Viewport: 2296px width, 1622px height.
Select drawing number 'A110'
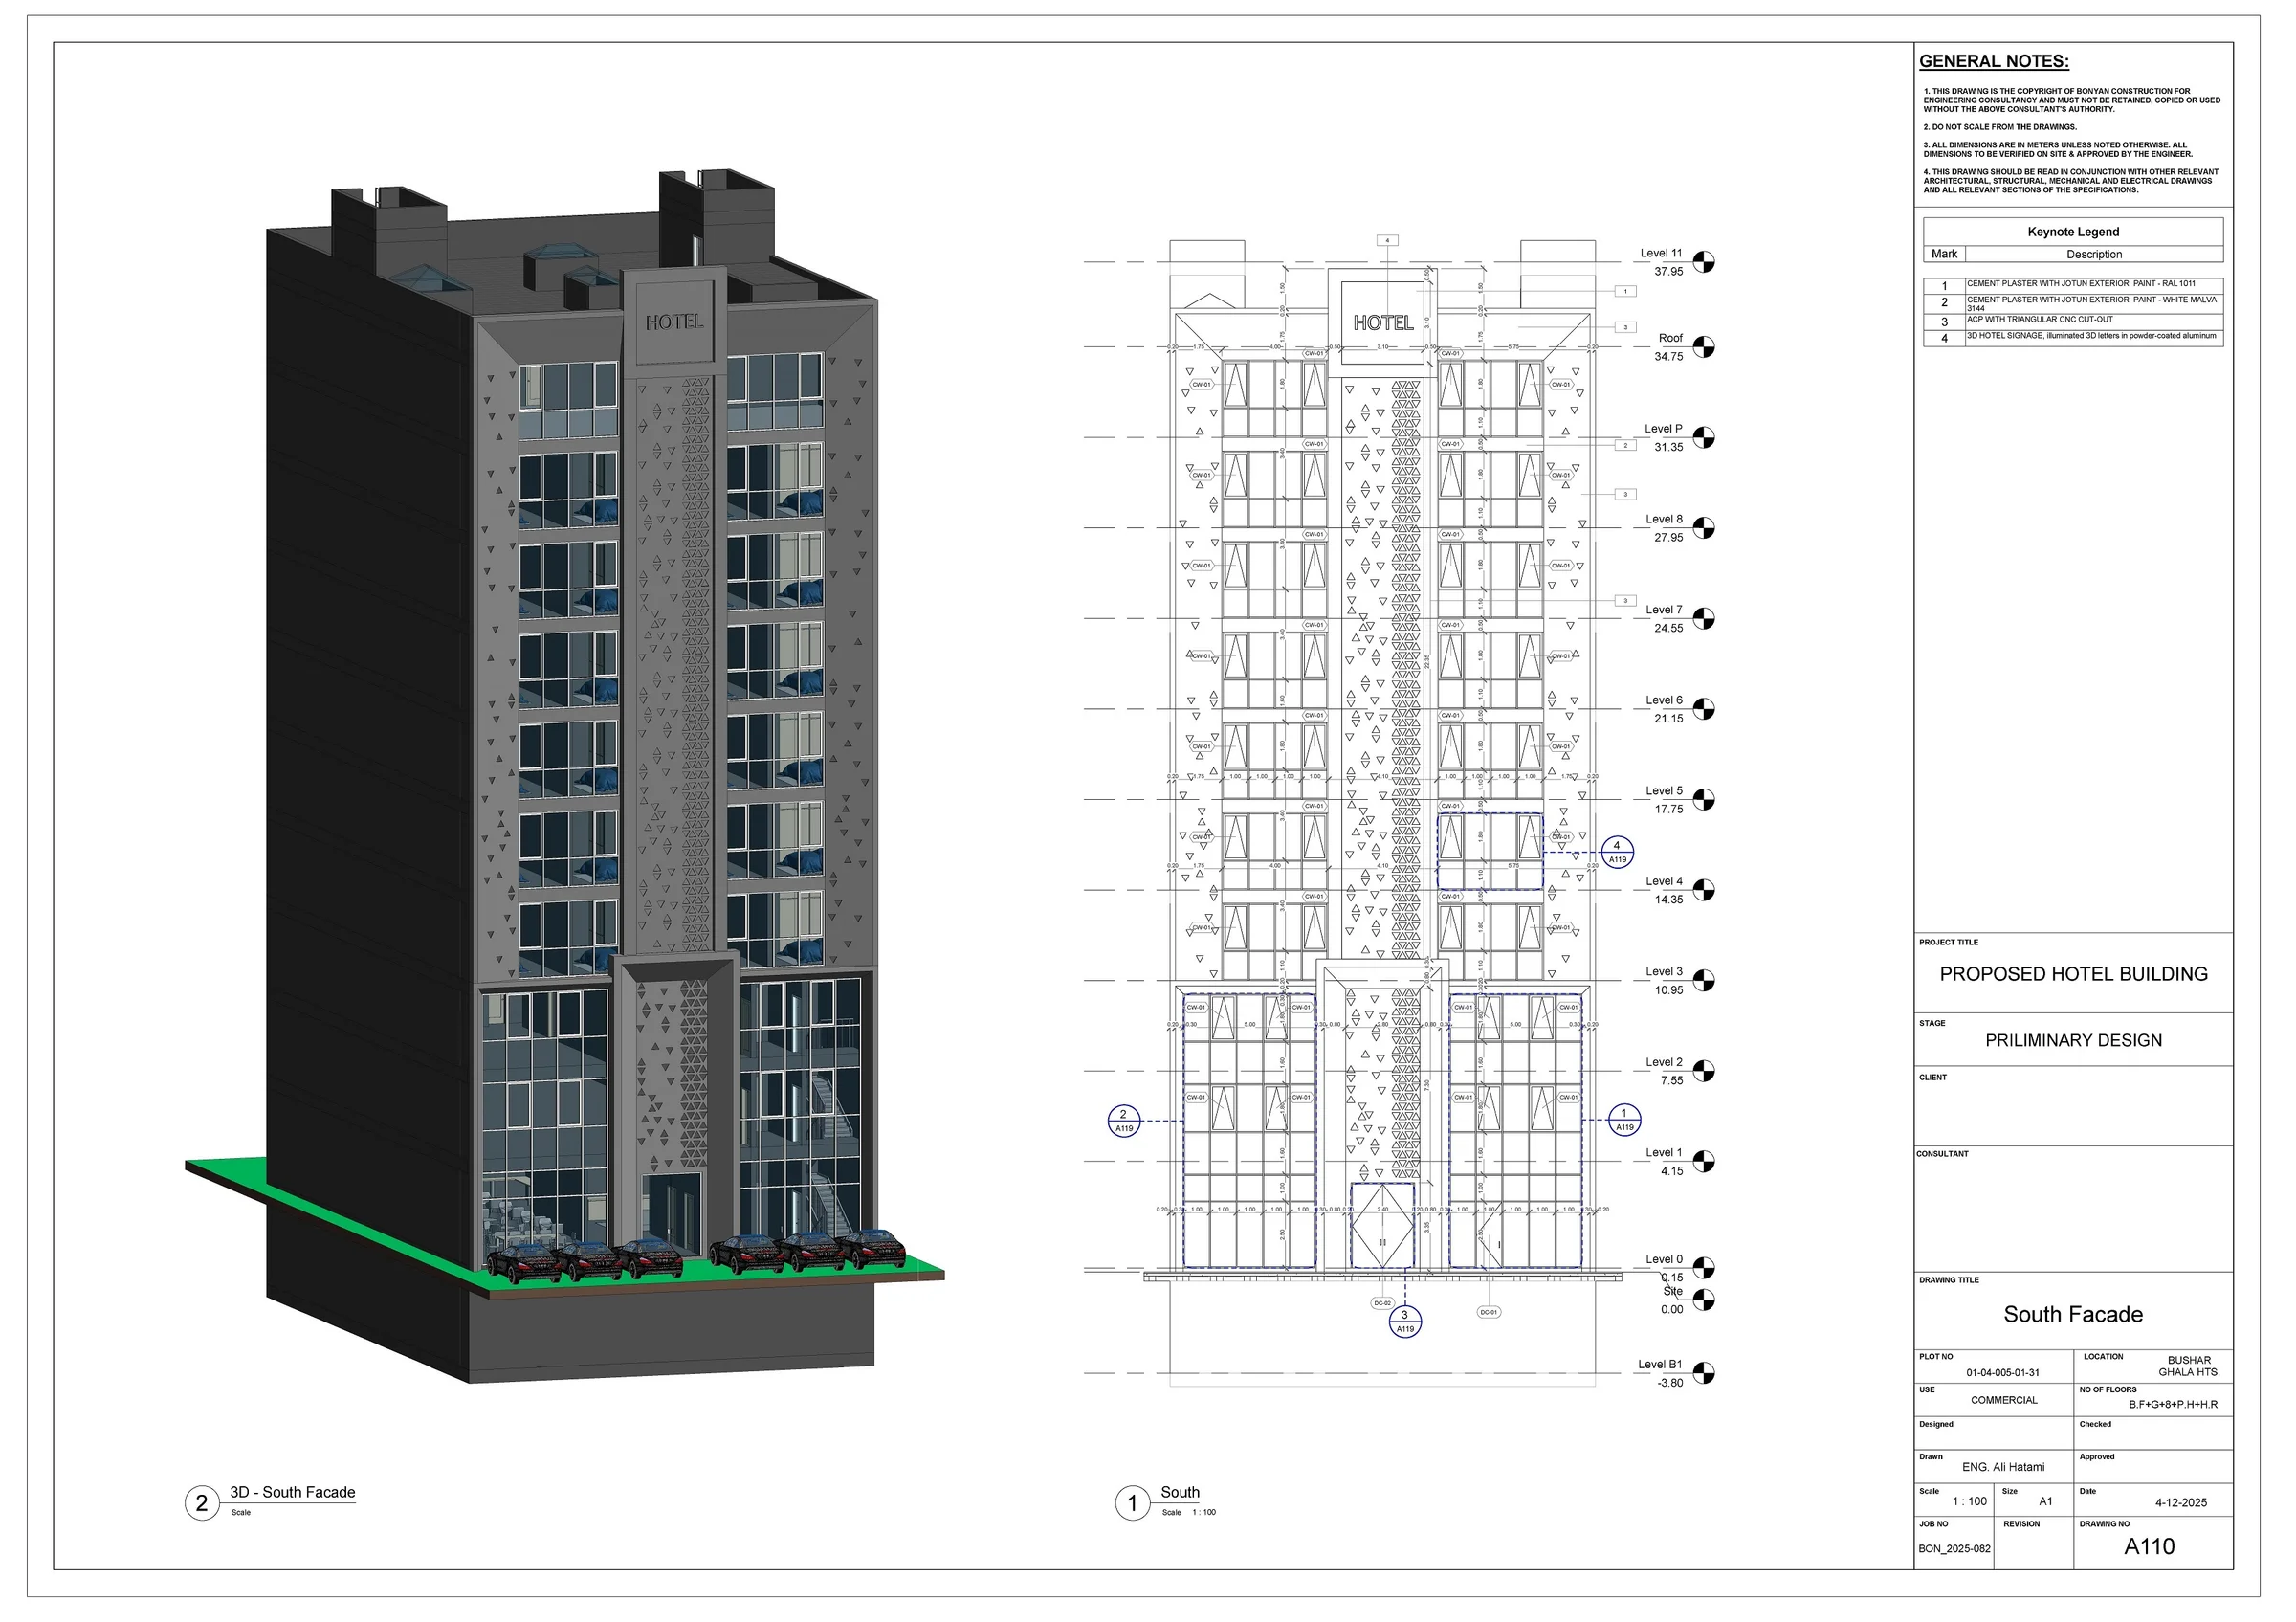[2149, 1546]
